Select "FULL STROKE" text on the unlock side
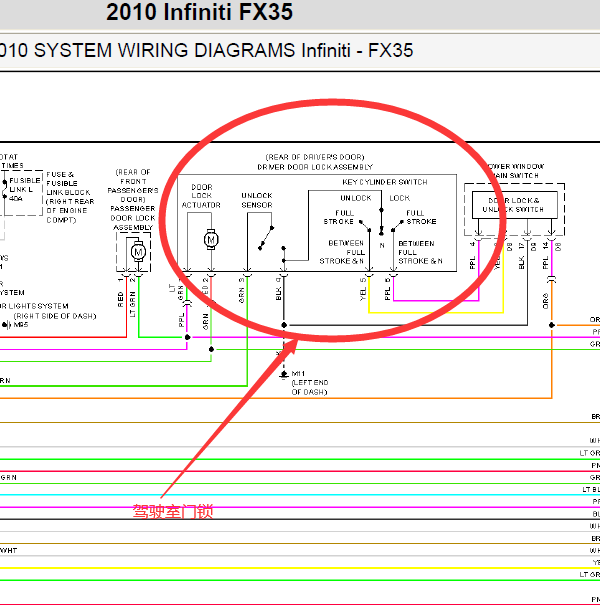 [x=339, y=217]
